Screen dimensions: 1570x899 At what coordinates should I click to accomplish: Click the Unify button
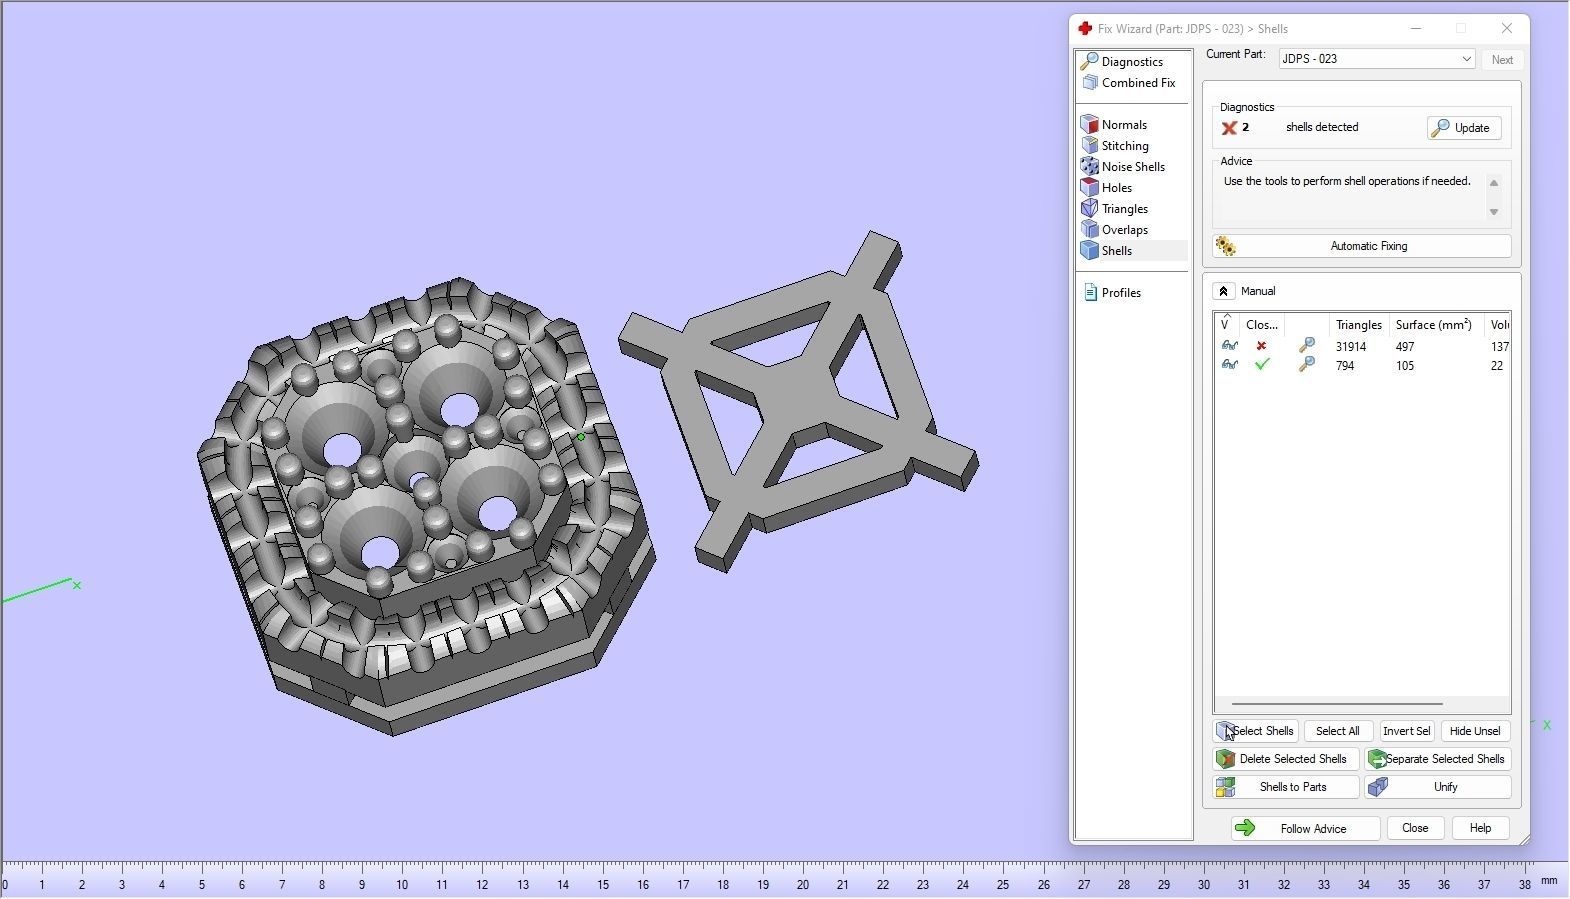pos(1437,787)
